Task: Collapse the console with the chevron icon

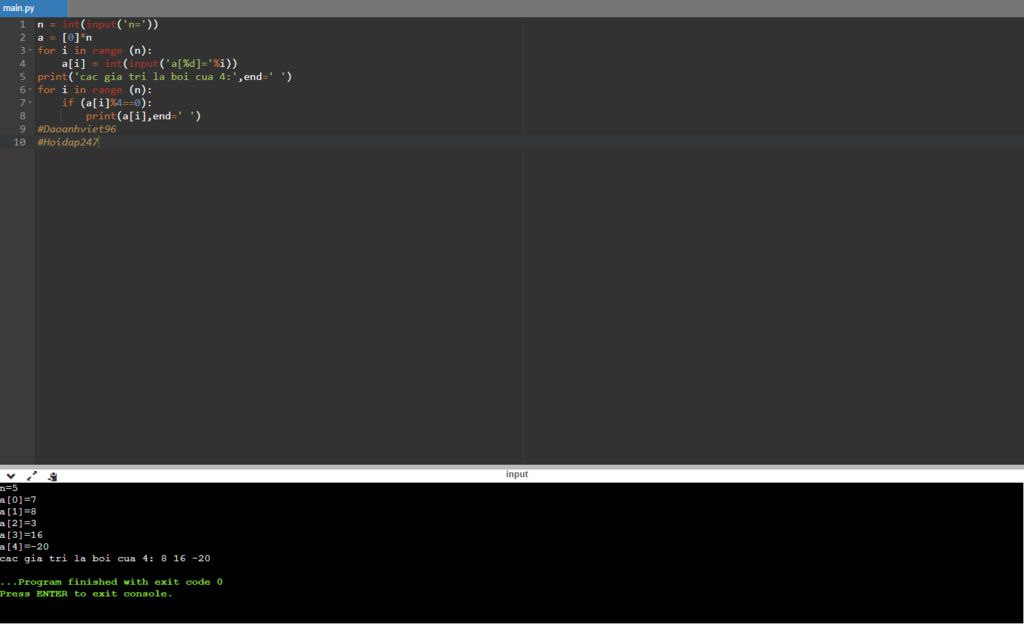Action: click(x=10, y=476)
